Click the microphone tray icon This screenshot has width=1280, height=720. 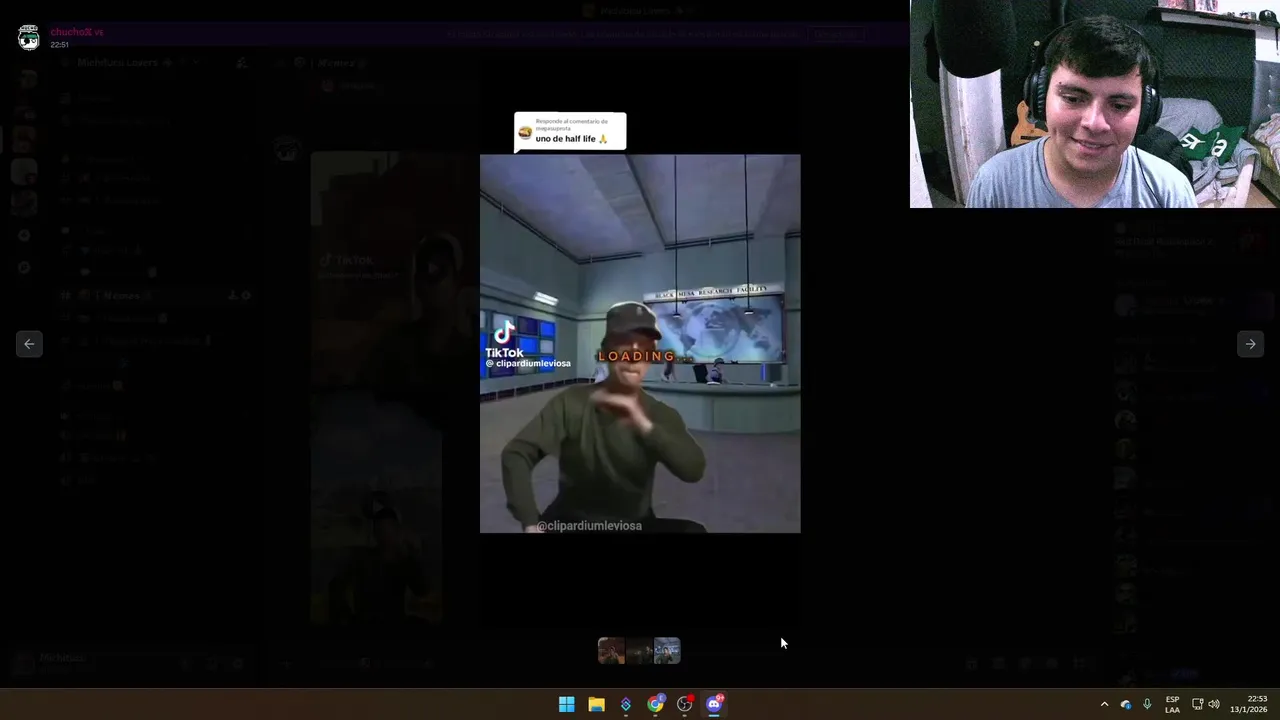pos(1147,704)
